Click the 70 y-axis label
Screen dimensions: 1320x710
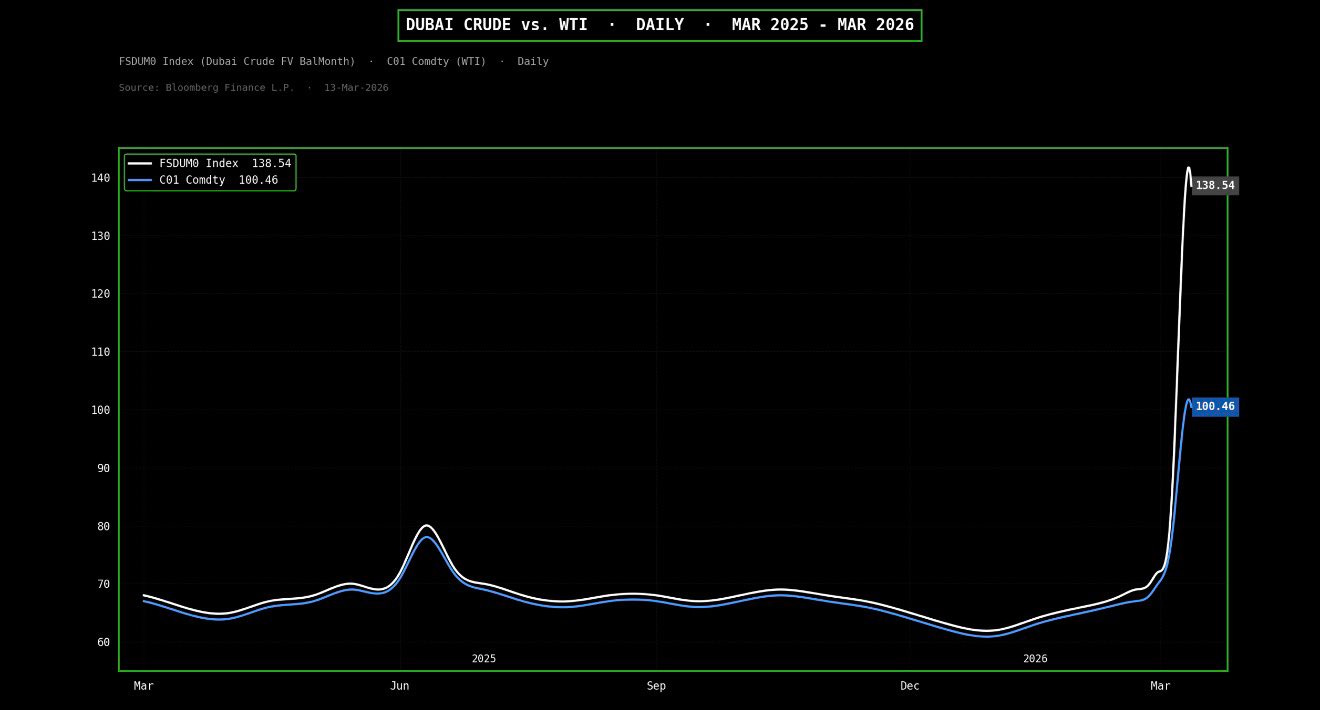(x=104, y=584)
